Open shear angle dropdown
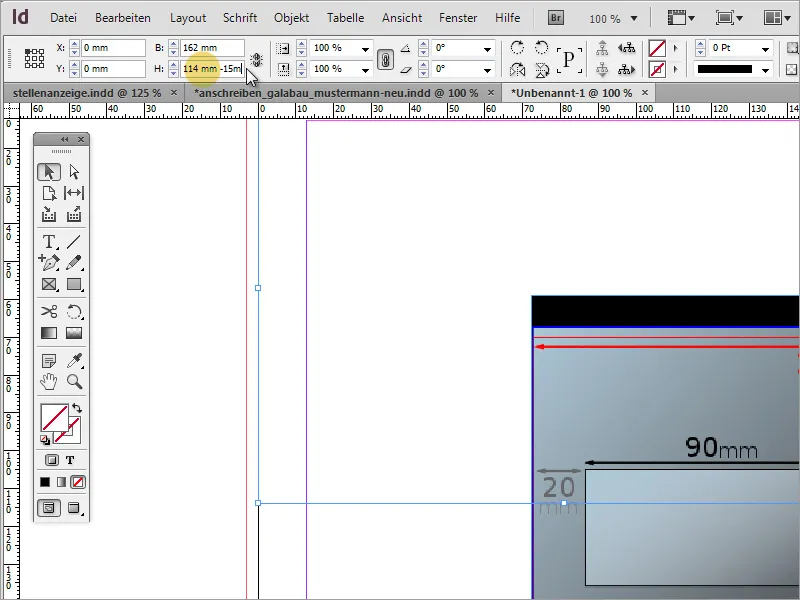This screenshot has width=800, height=600. (487, 69)
